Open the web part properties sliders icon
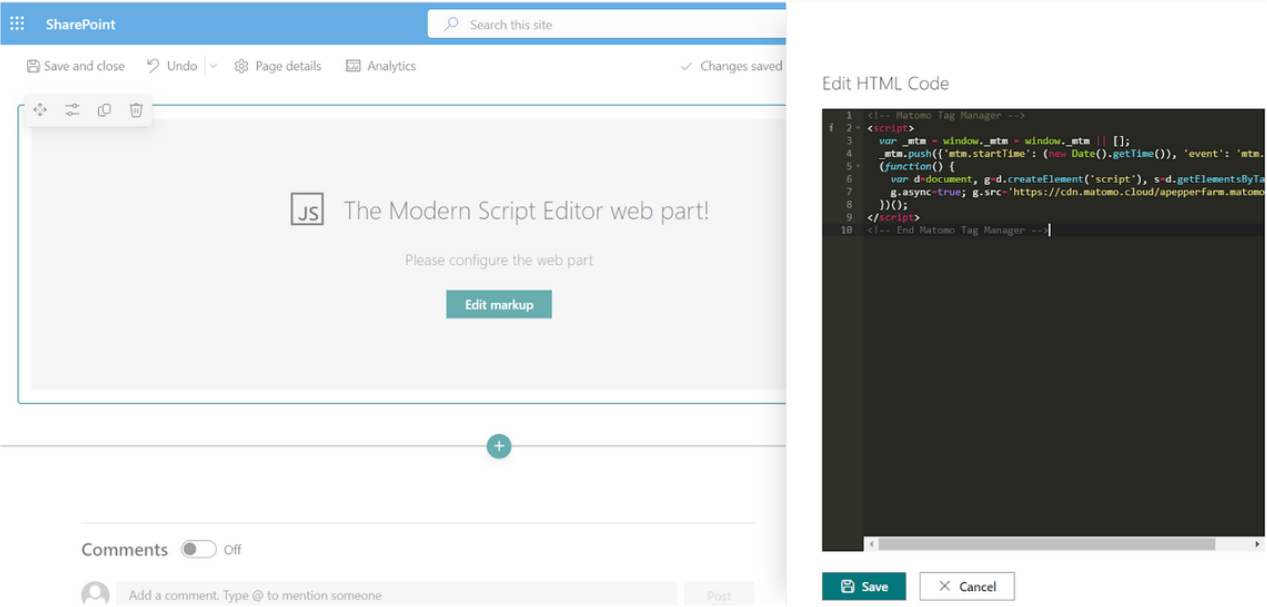This screenshot has width=1267, height=607. pyautogui.click(x=72, y=110)
